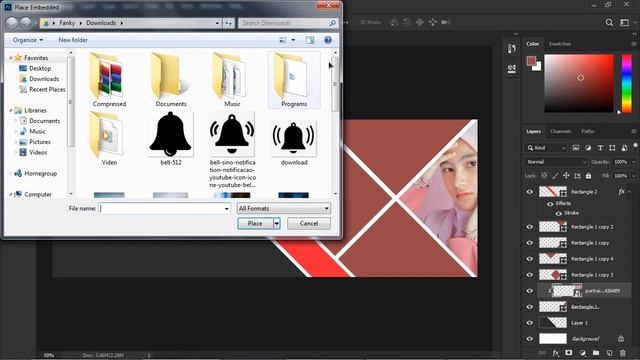Image resolution: width=640 pixels, height=360 pixels.
Task: Add a layer style with fx button
Action: (556, 353)
